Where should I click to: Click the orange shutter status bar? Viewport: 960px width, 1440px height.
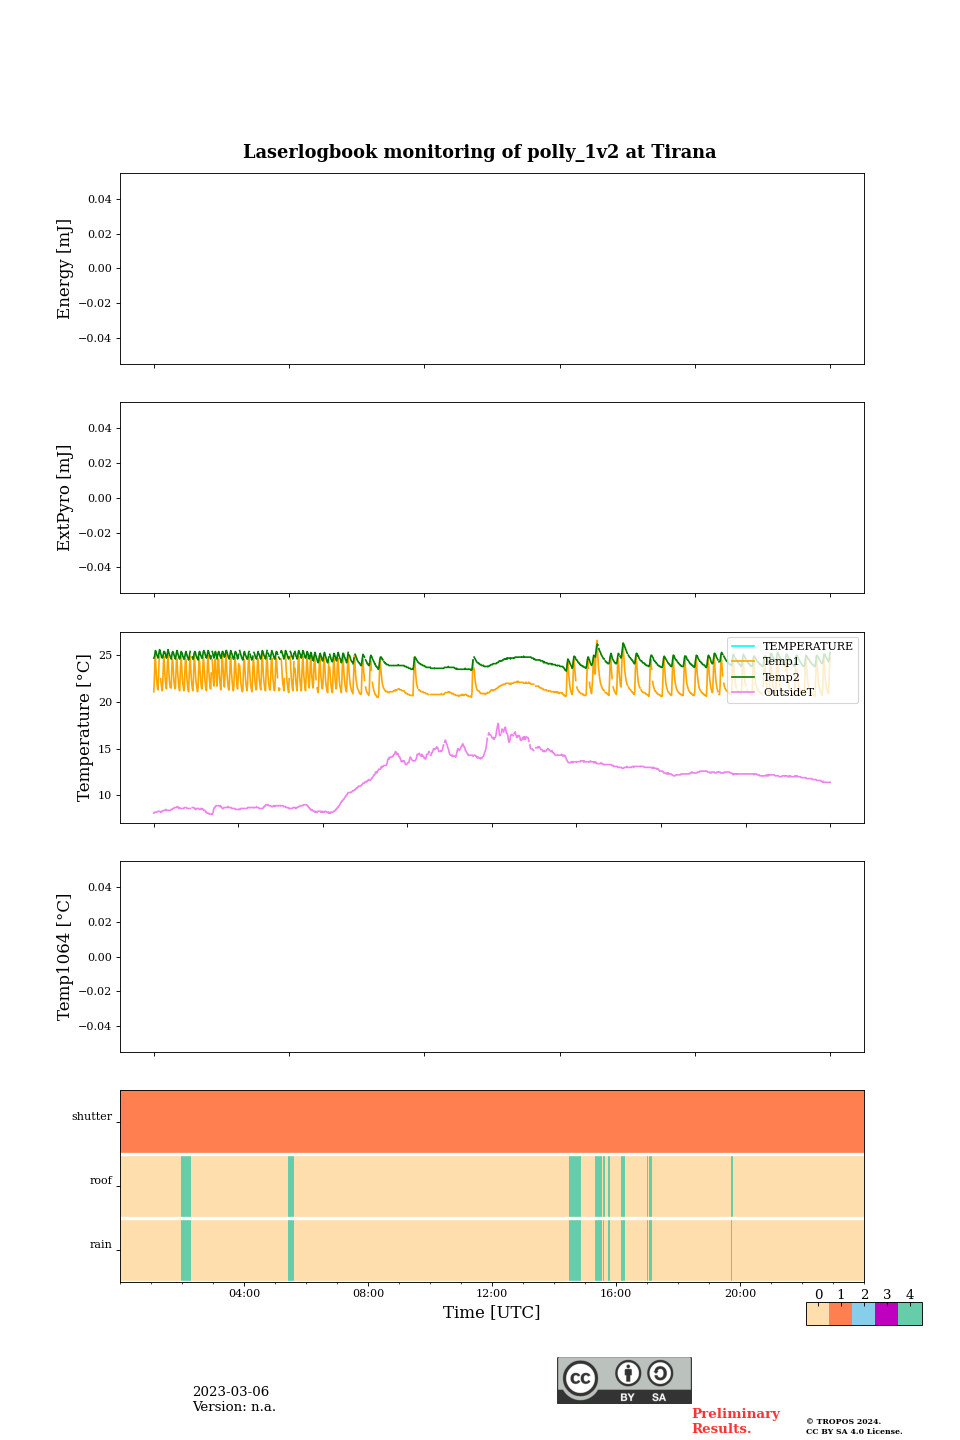[x=492, y=1122]
